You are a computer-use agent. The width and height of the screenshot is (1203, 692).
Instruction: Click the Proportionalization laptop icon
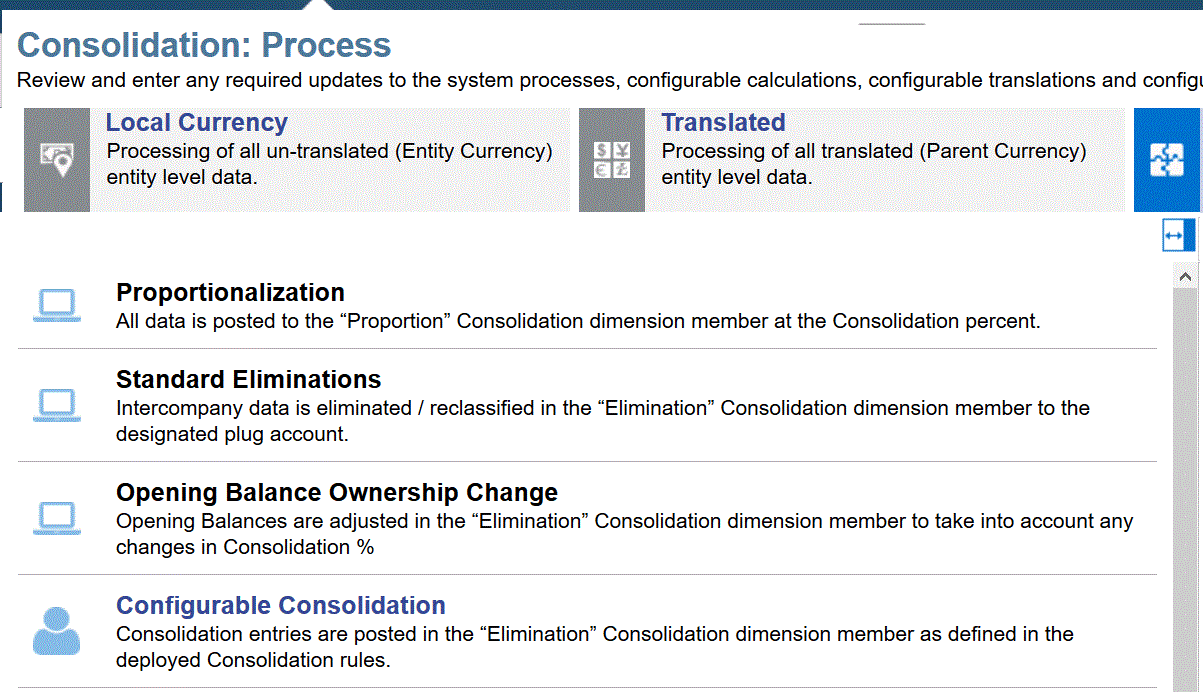[57, 305]
